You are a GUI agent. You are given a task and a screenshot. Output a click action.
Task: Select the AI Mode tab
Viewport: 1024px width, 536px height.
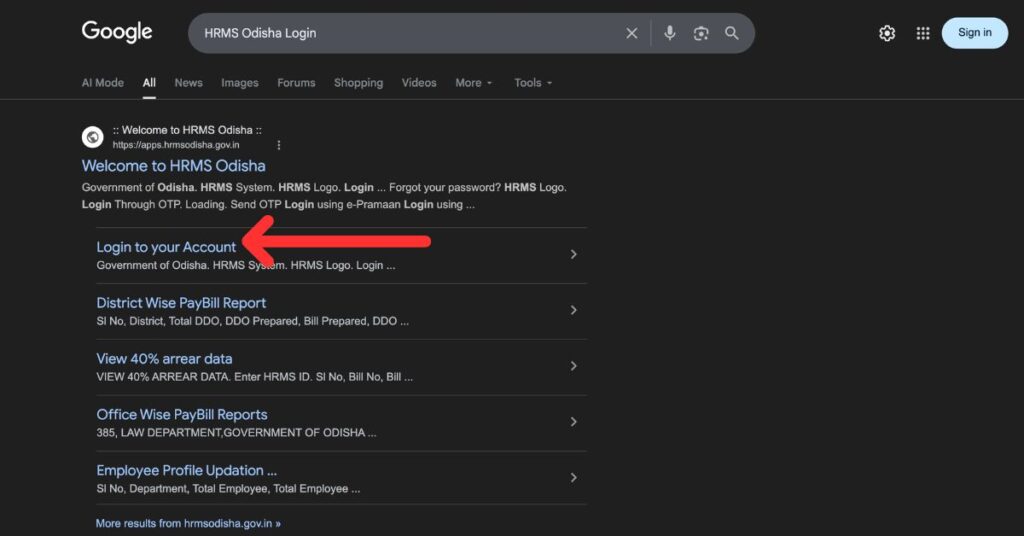pyautogui.click(x=102, y=83)
